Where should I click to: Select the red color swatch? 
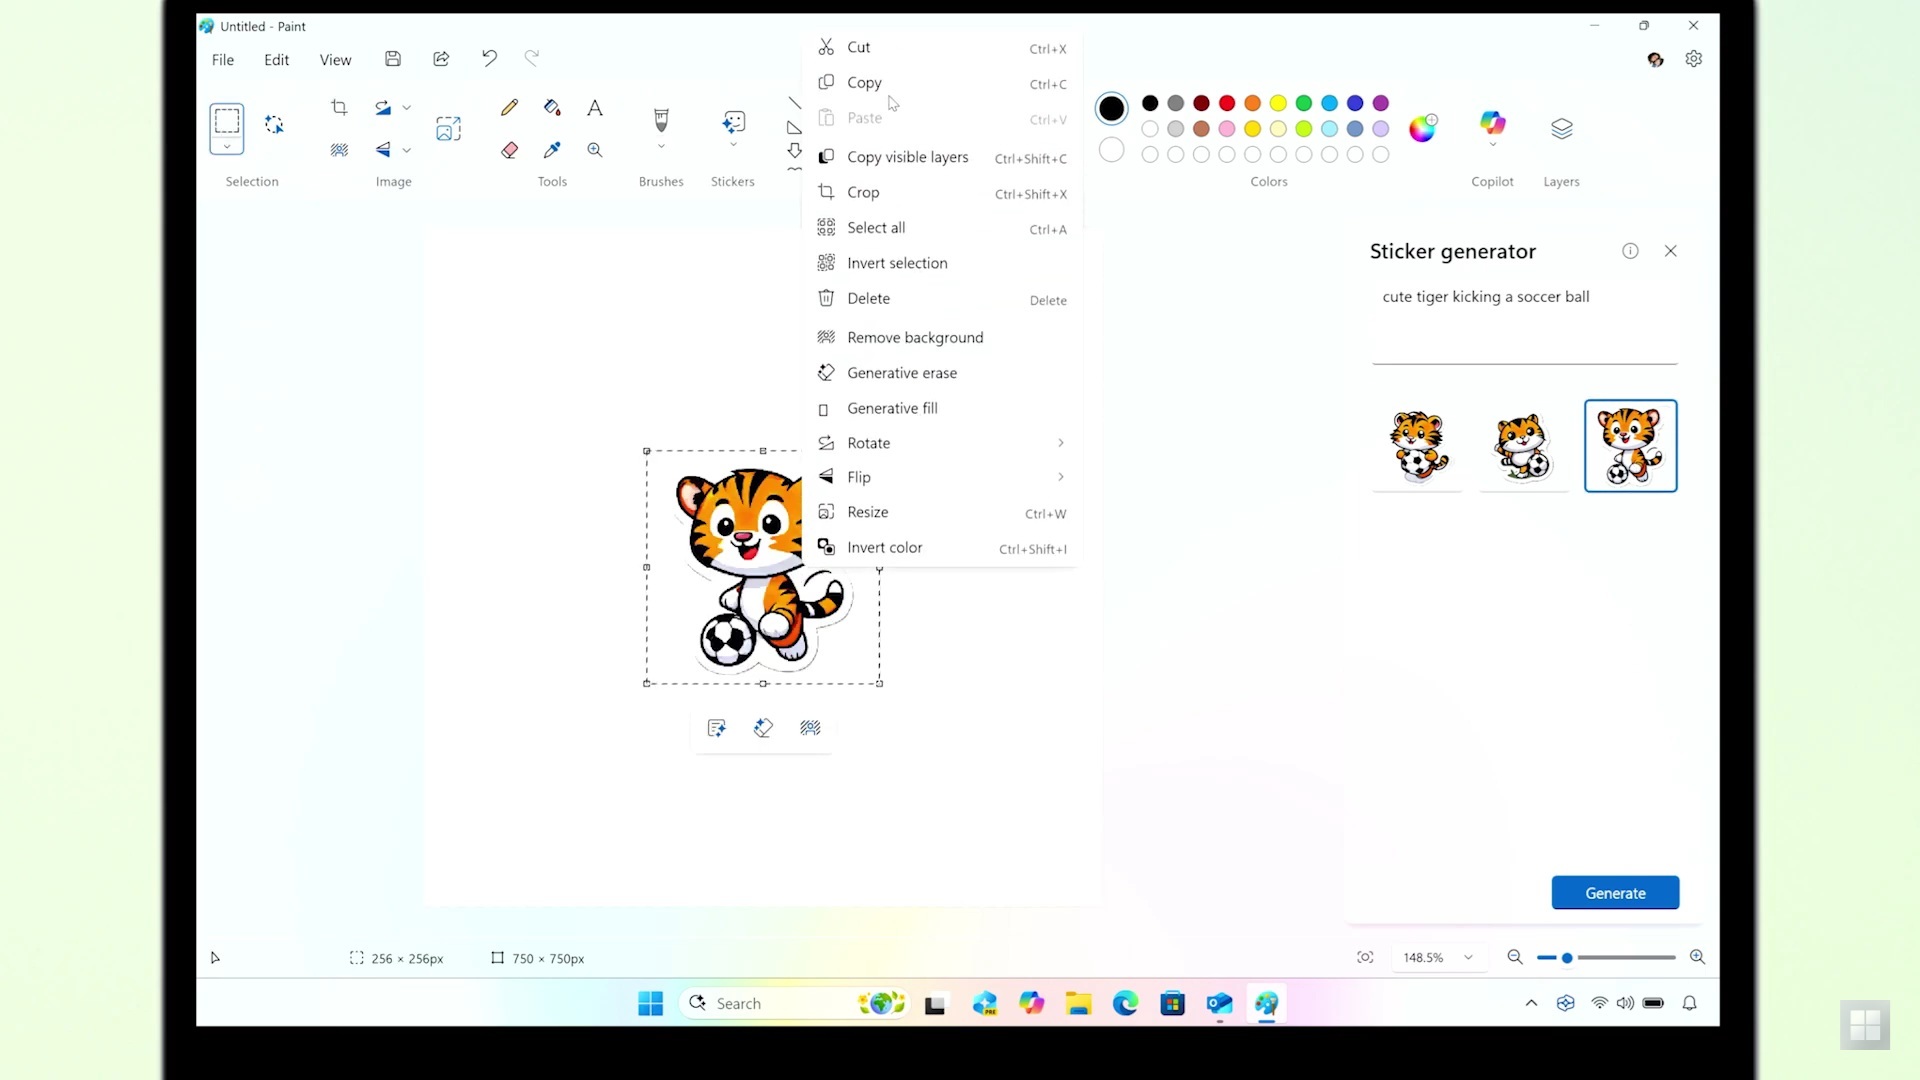click(x=1227, y=103)
